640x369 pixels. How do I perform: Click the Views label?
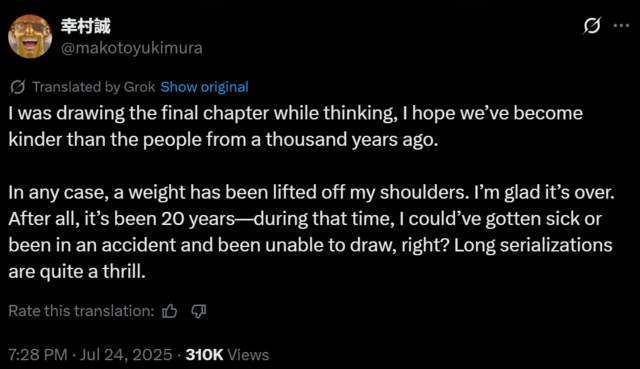coord(248,355)
